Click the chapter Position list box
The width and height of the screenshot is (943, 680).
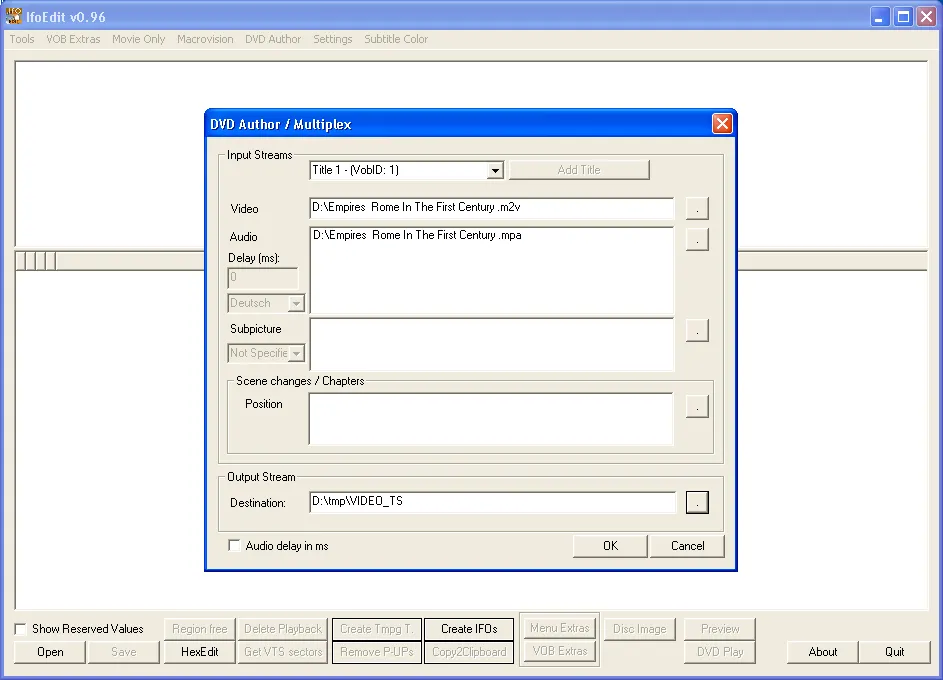click(x=491, y=419)
